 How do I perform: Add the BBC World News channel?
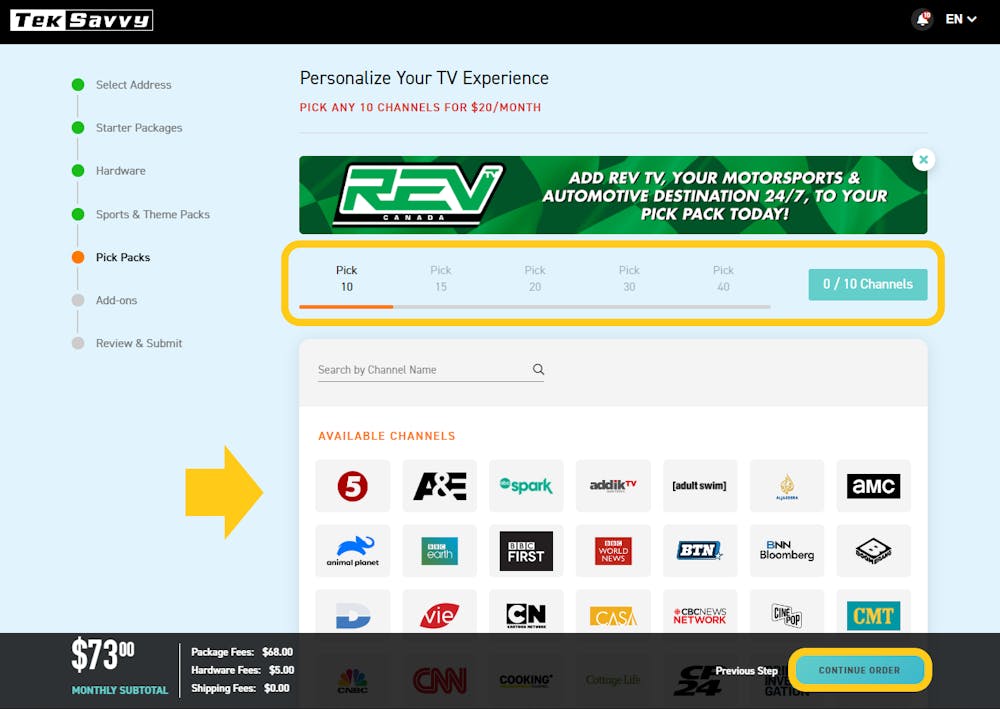pyautogui.click(x=613, y=551)
